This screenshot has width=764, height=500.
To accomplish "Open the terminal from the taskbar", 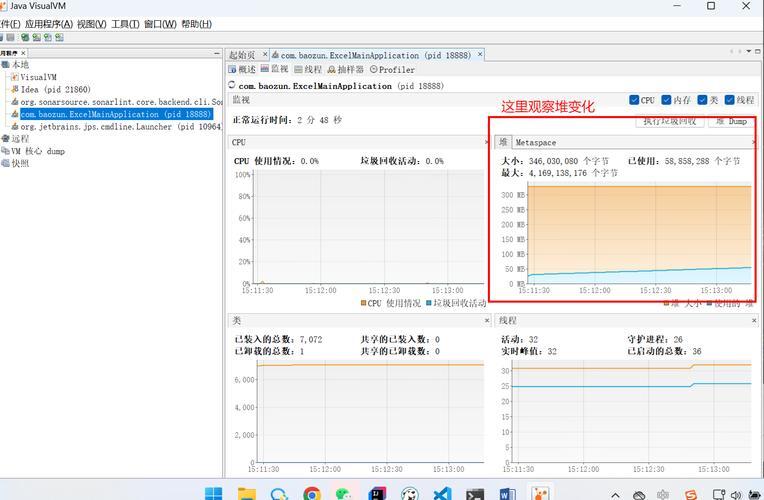I will click(475, 493).
